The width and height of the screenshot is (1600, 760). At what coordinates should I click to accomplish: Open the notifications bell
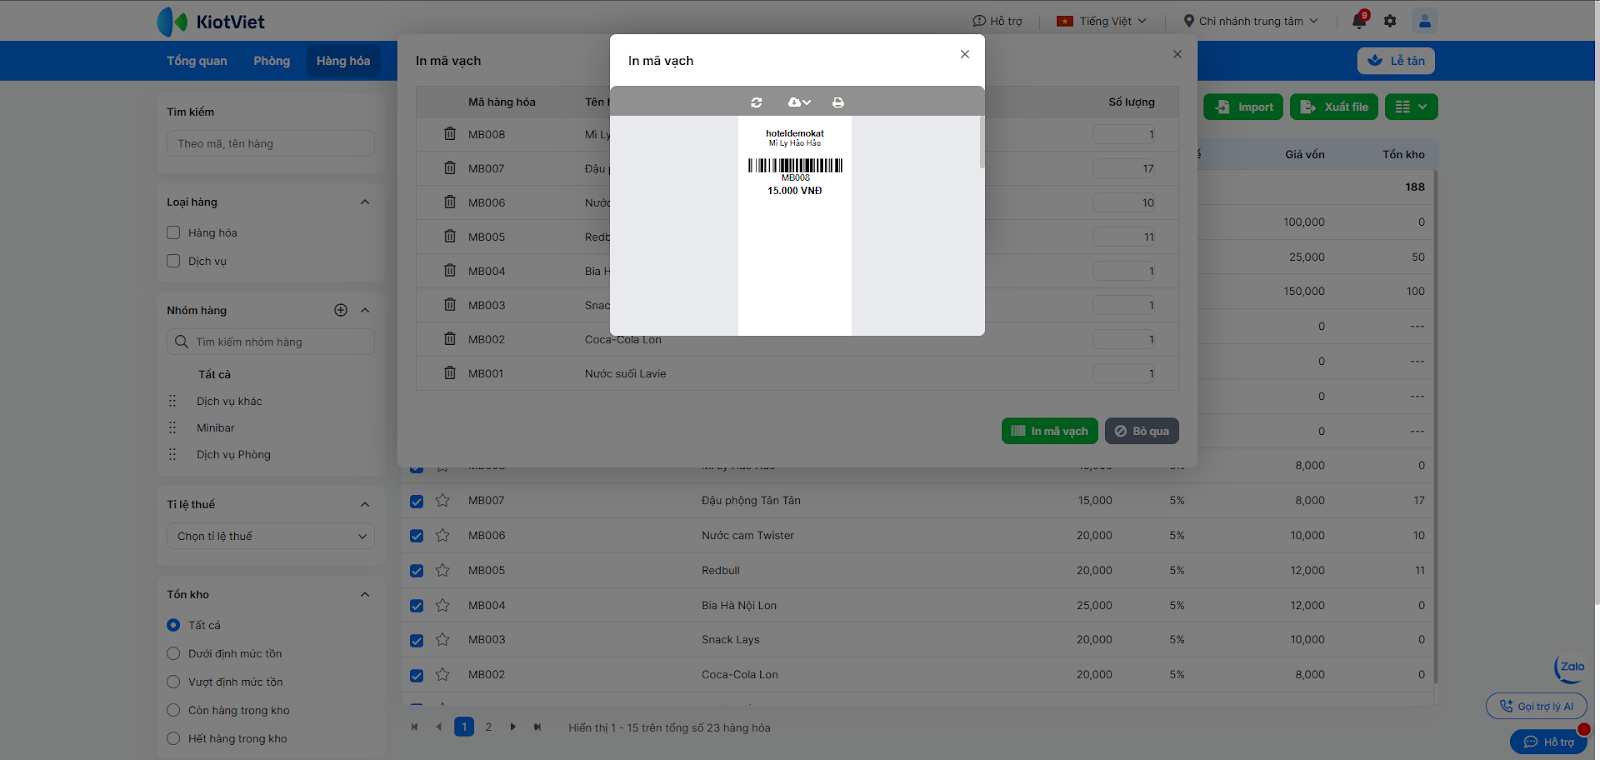click(x=1359, y=20)
